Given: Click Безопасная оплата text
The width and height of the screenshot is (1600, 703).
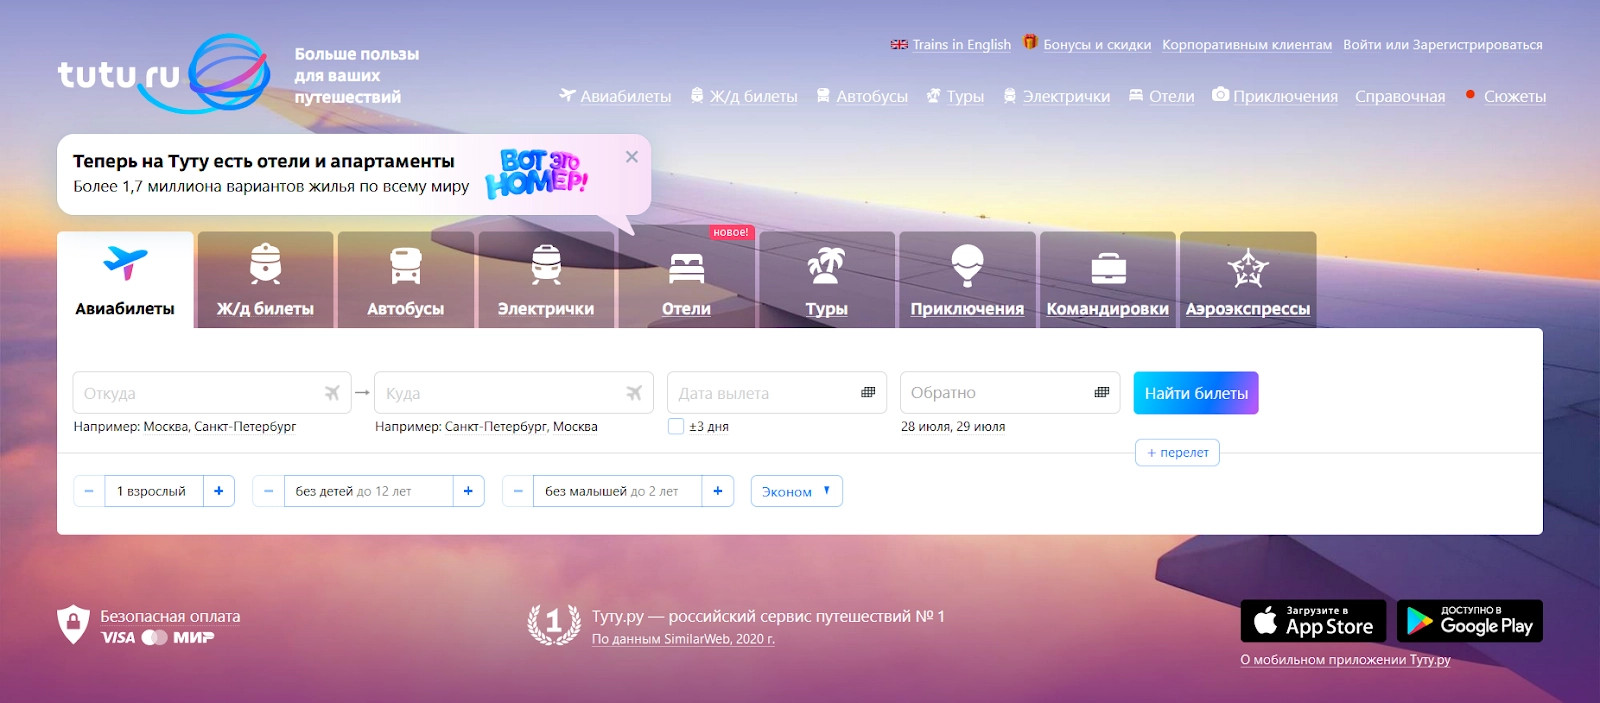Looking at the screenshot, I should point(170,616).
